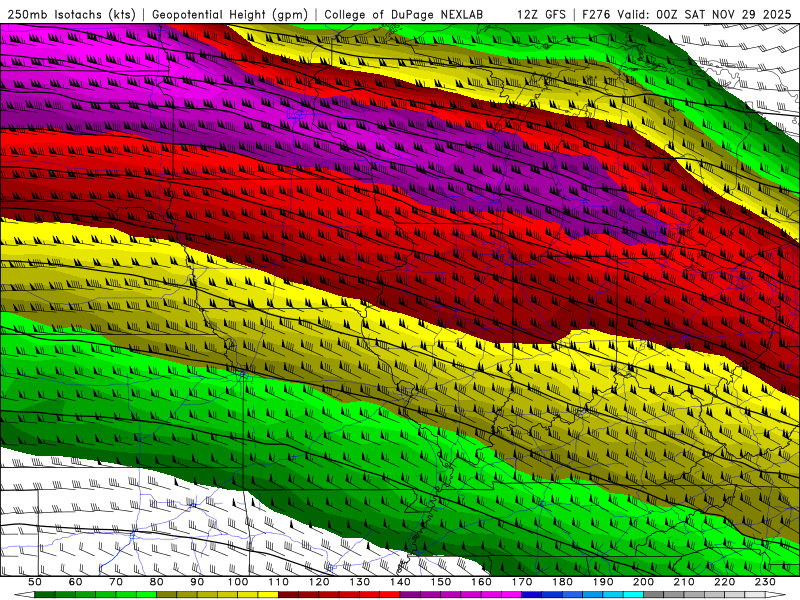Select the 150 value on the color scale
The image size is (800, 600).
[440, 582]
